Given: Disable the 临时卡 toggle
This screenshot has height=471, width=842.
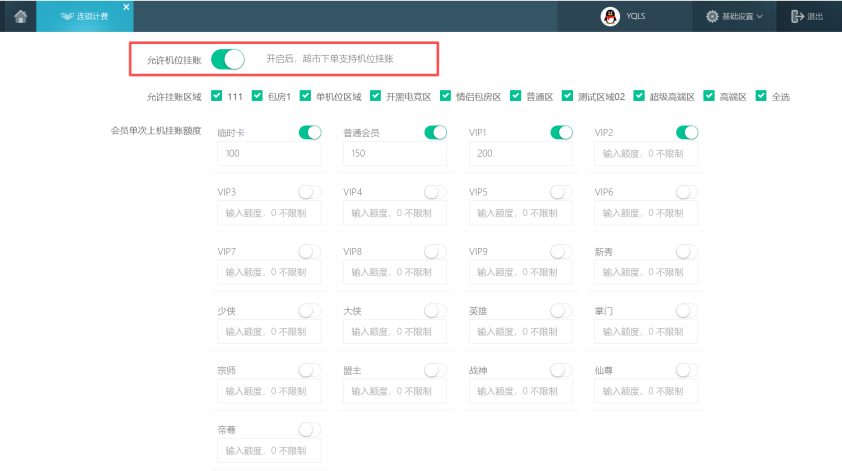Looking at the screenshot, I should point(310,133).
